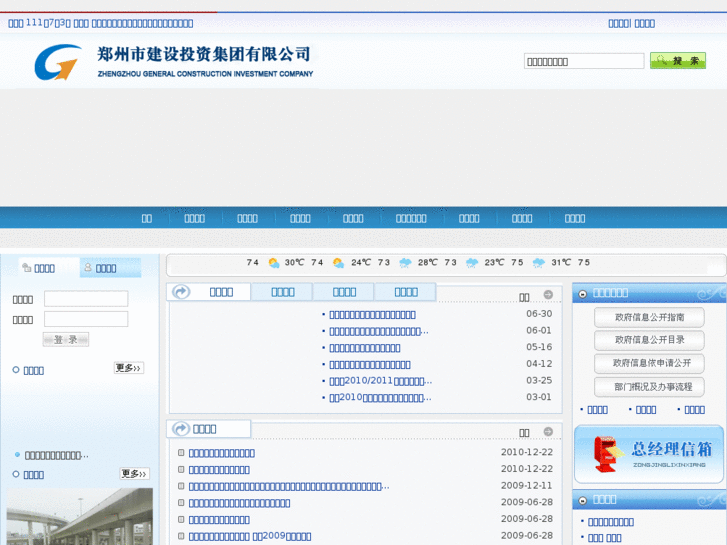Click the sunny weather icon beside 30℃

[274, 263]
